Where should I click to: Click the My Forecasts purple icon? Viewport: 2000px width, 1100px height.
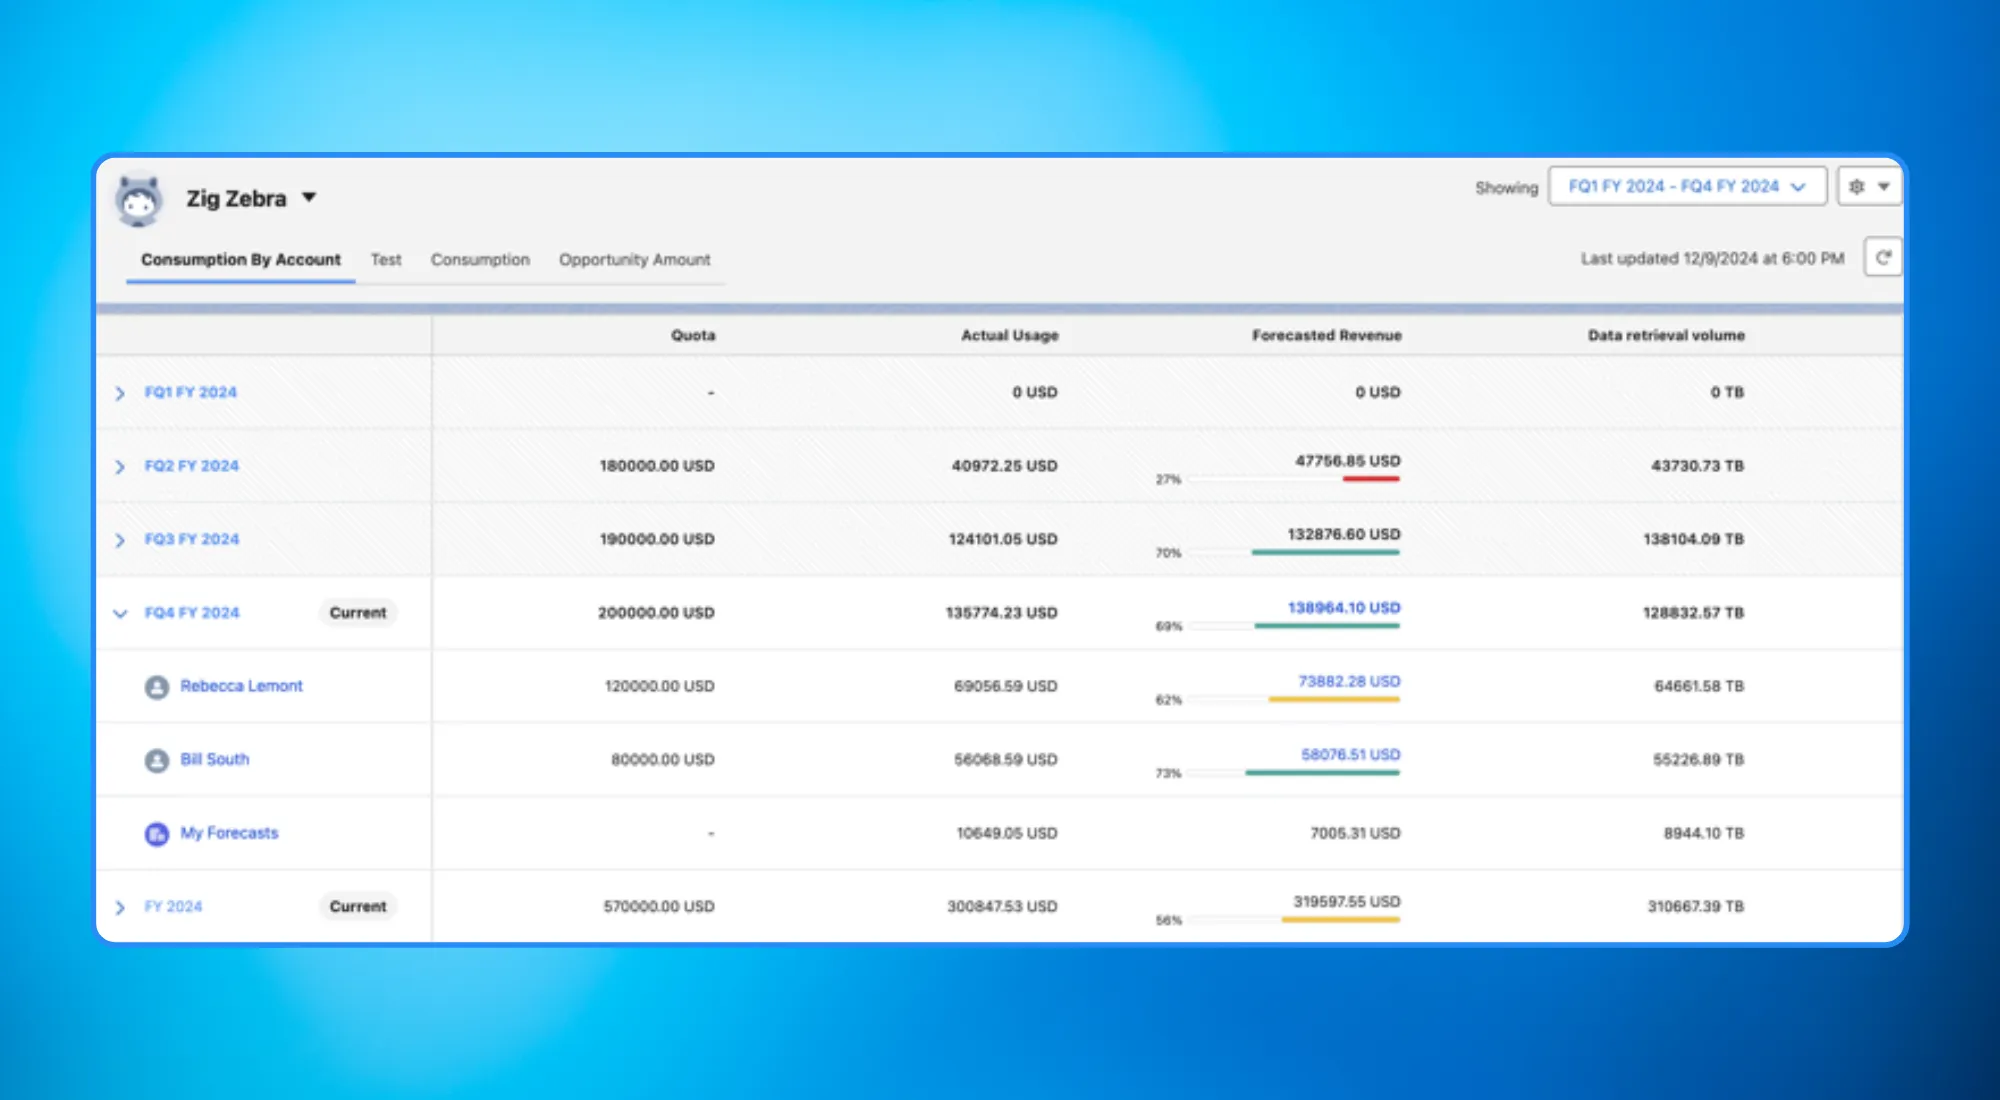[157, 834]
